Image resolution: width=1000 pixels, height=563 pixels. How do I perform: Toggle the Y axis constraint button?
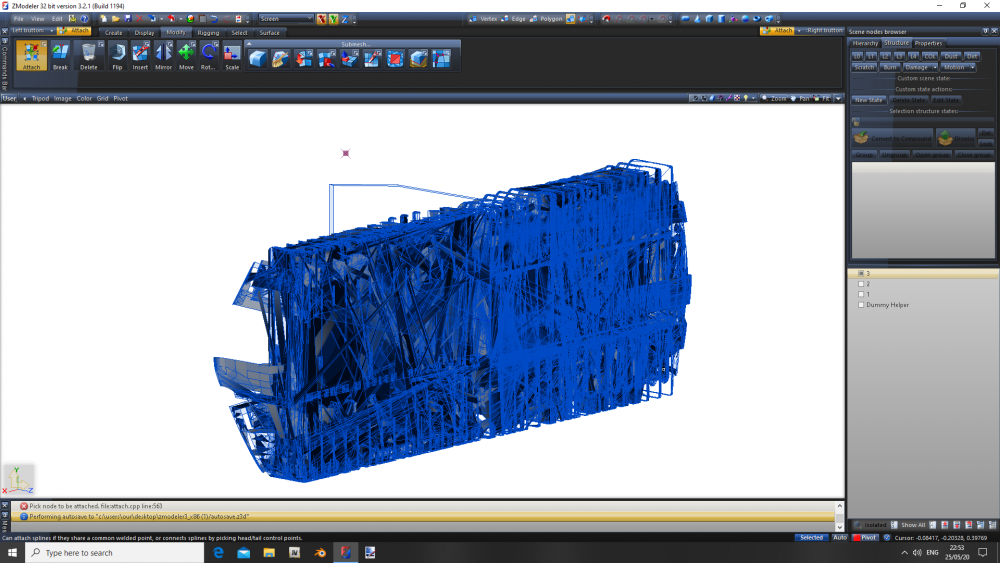333,18
